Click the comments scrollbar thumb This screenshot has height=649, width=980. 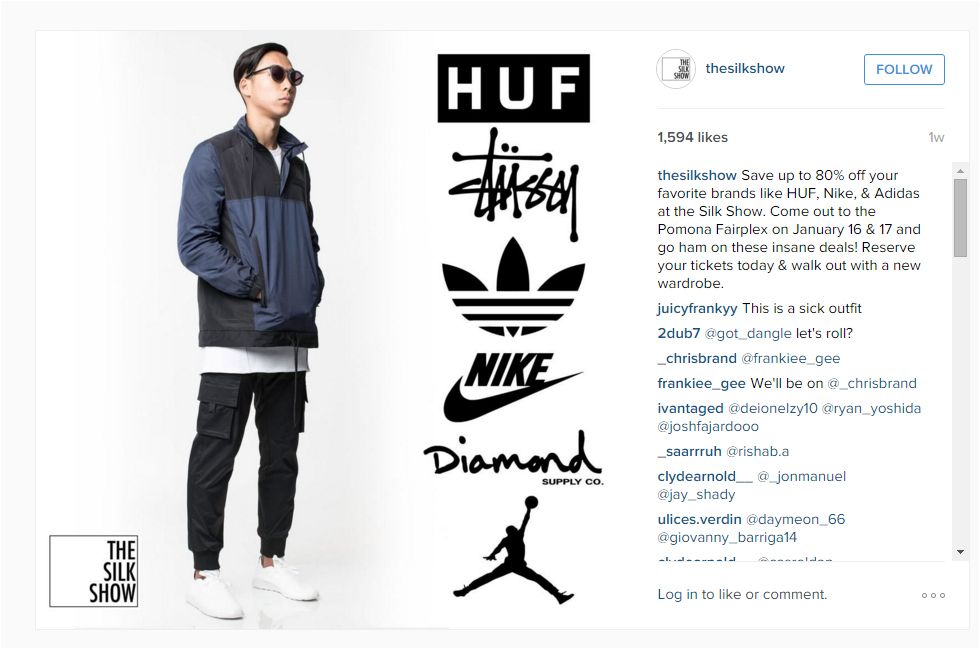point(960,218)
